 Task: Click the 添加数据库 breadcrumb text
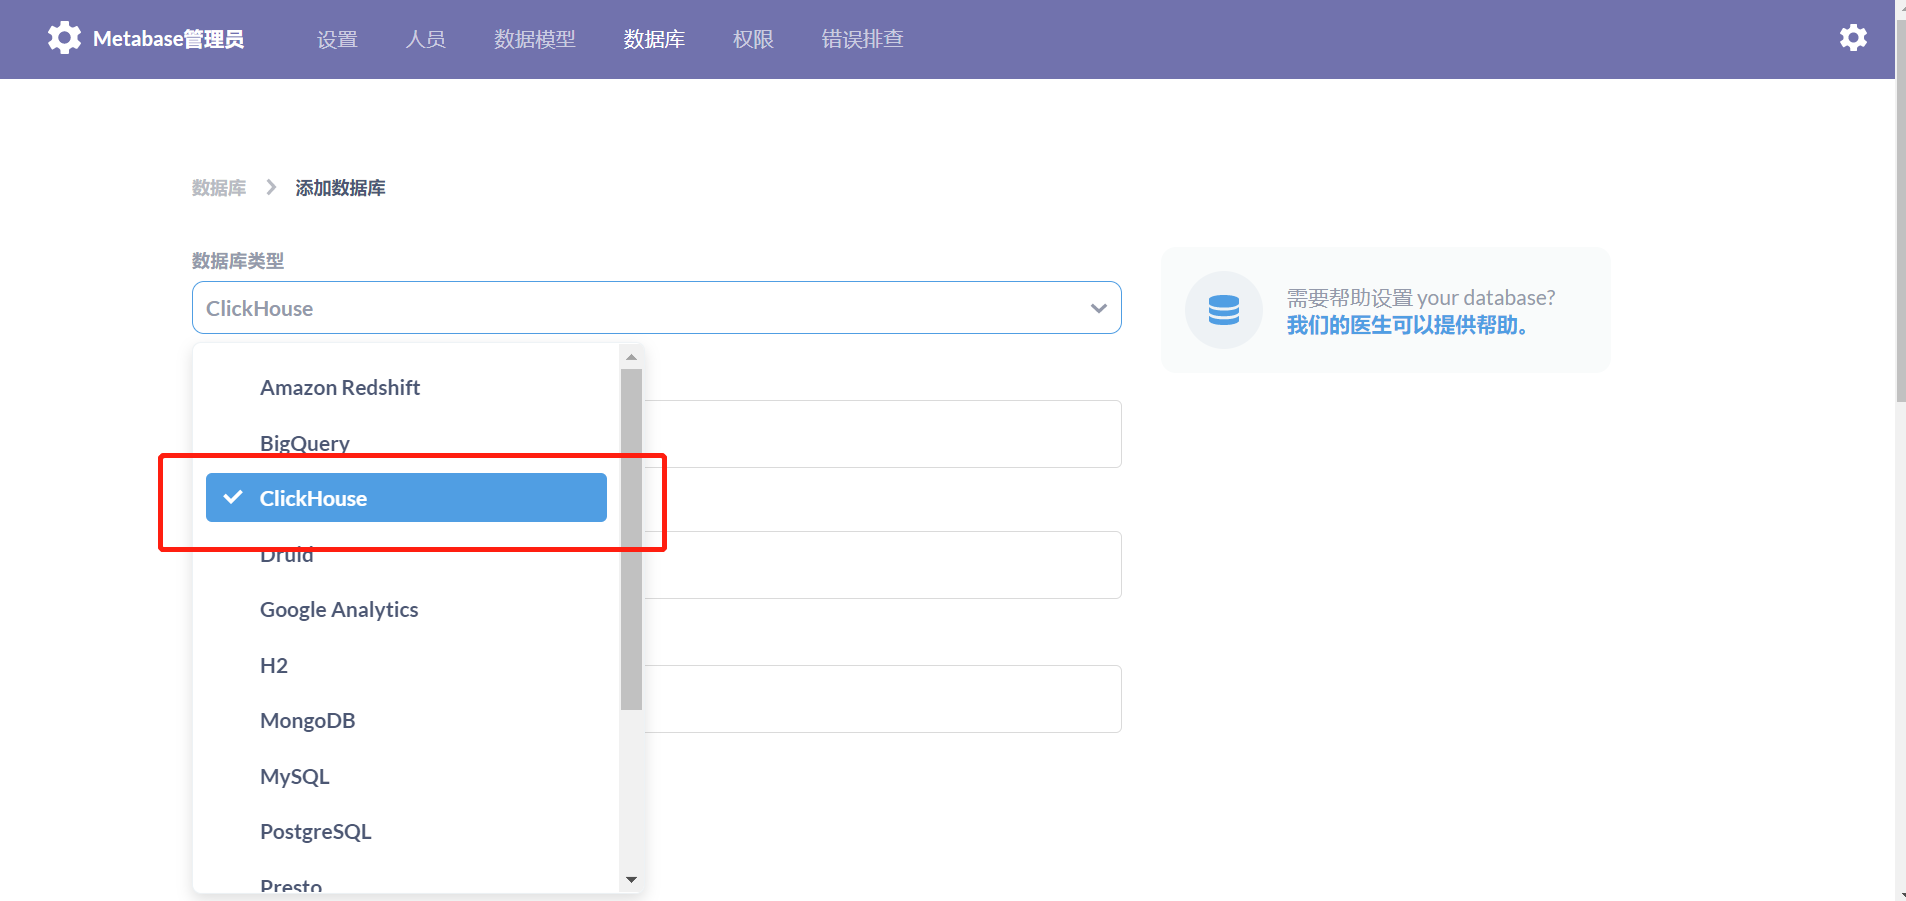click(340, 188)
